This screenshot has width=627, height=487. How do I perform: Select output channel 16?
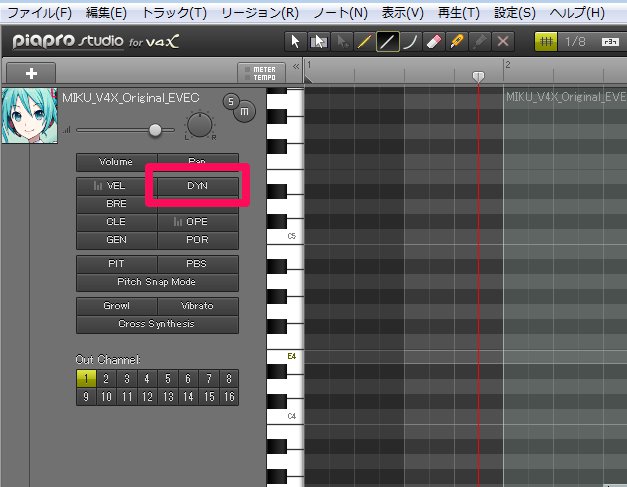(x=229, y=397)
